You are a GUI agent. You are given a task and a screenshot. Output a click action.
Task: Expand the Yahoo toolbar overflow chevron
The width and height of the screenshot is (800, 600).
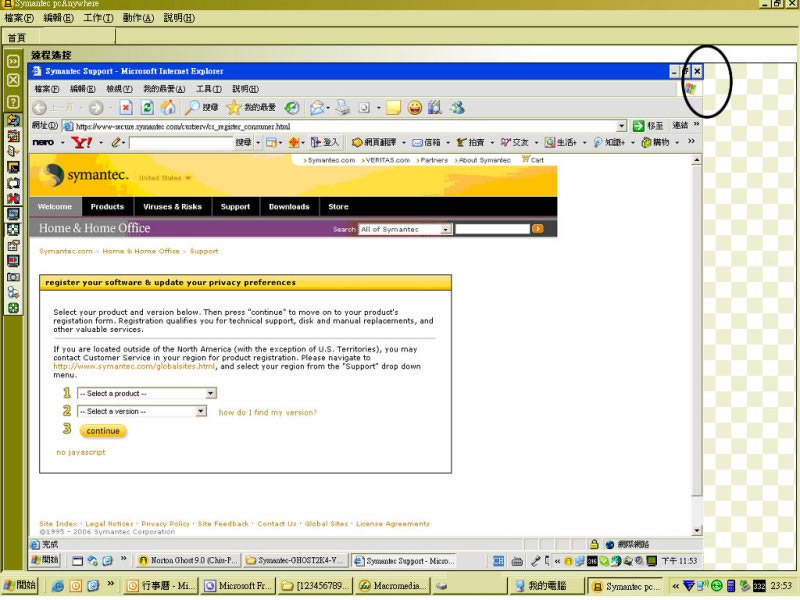pos(691,141)
